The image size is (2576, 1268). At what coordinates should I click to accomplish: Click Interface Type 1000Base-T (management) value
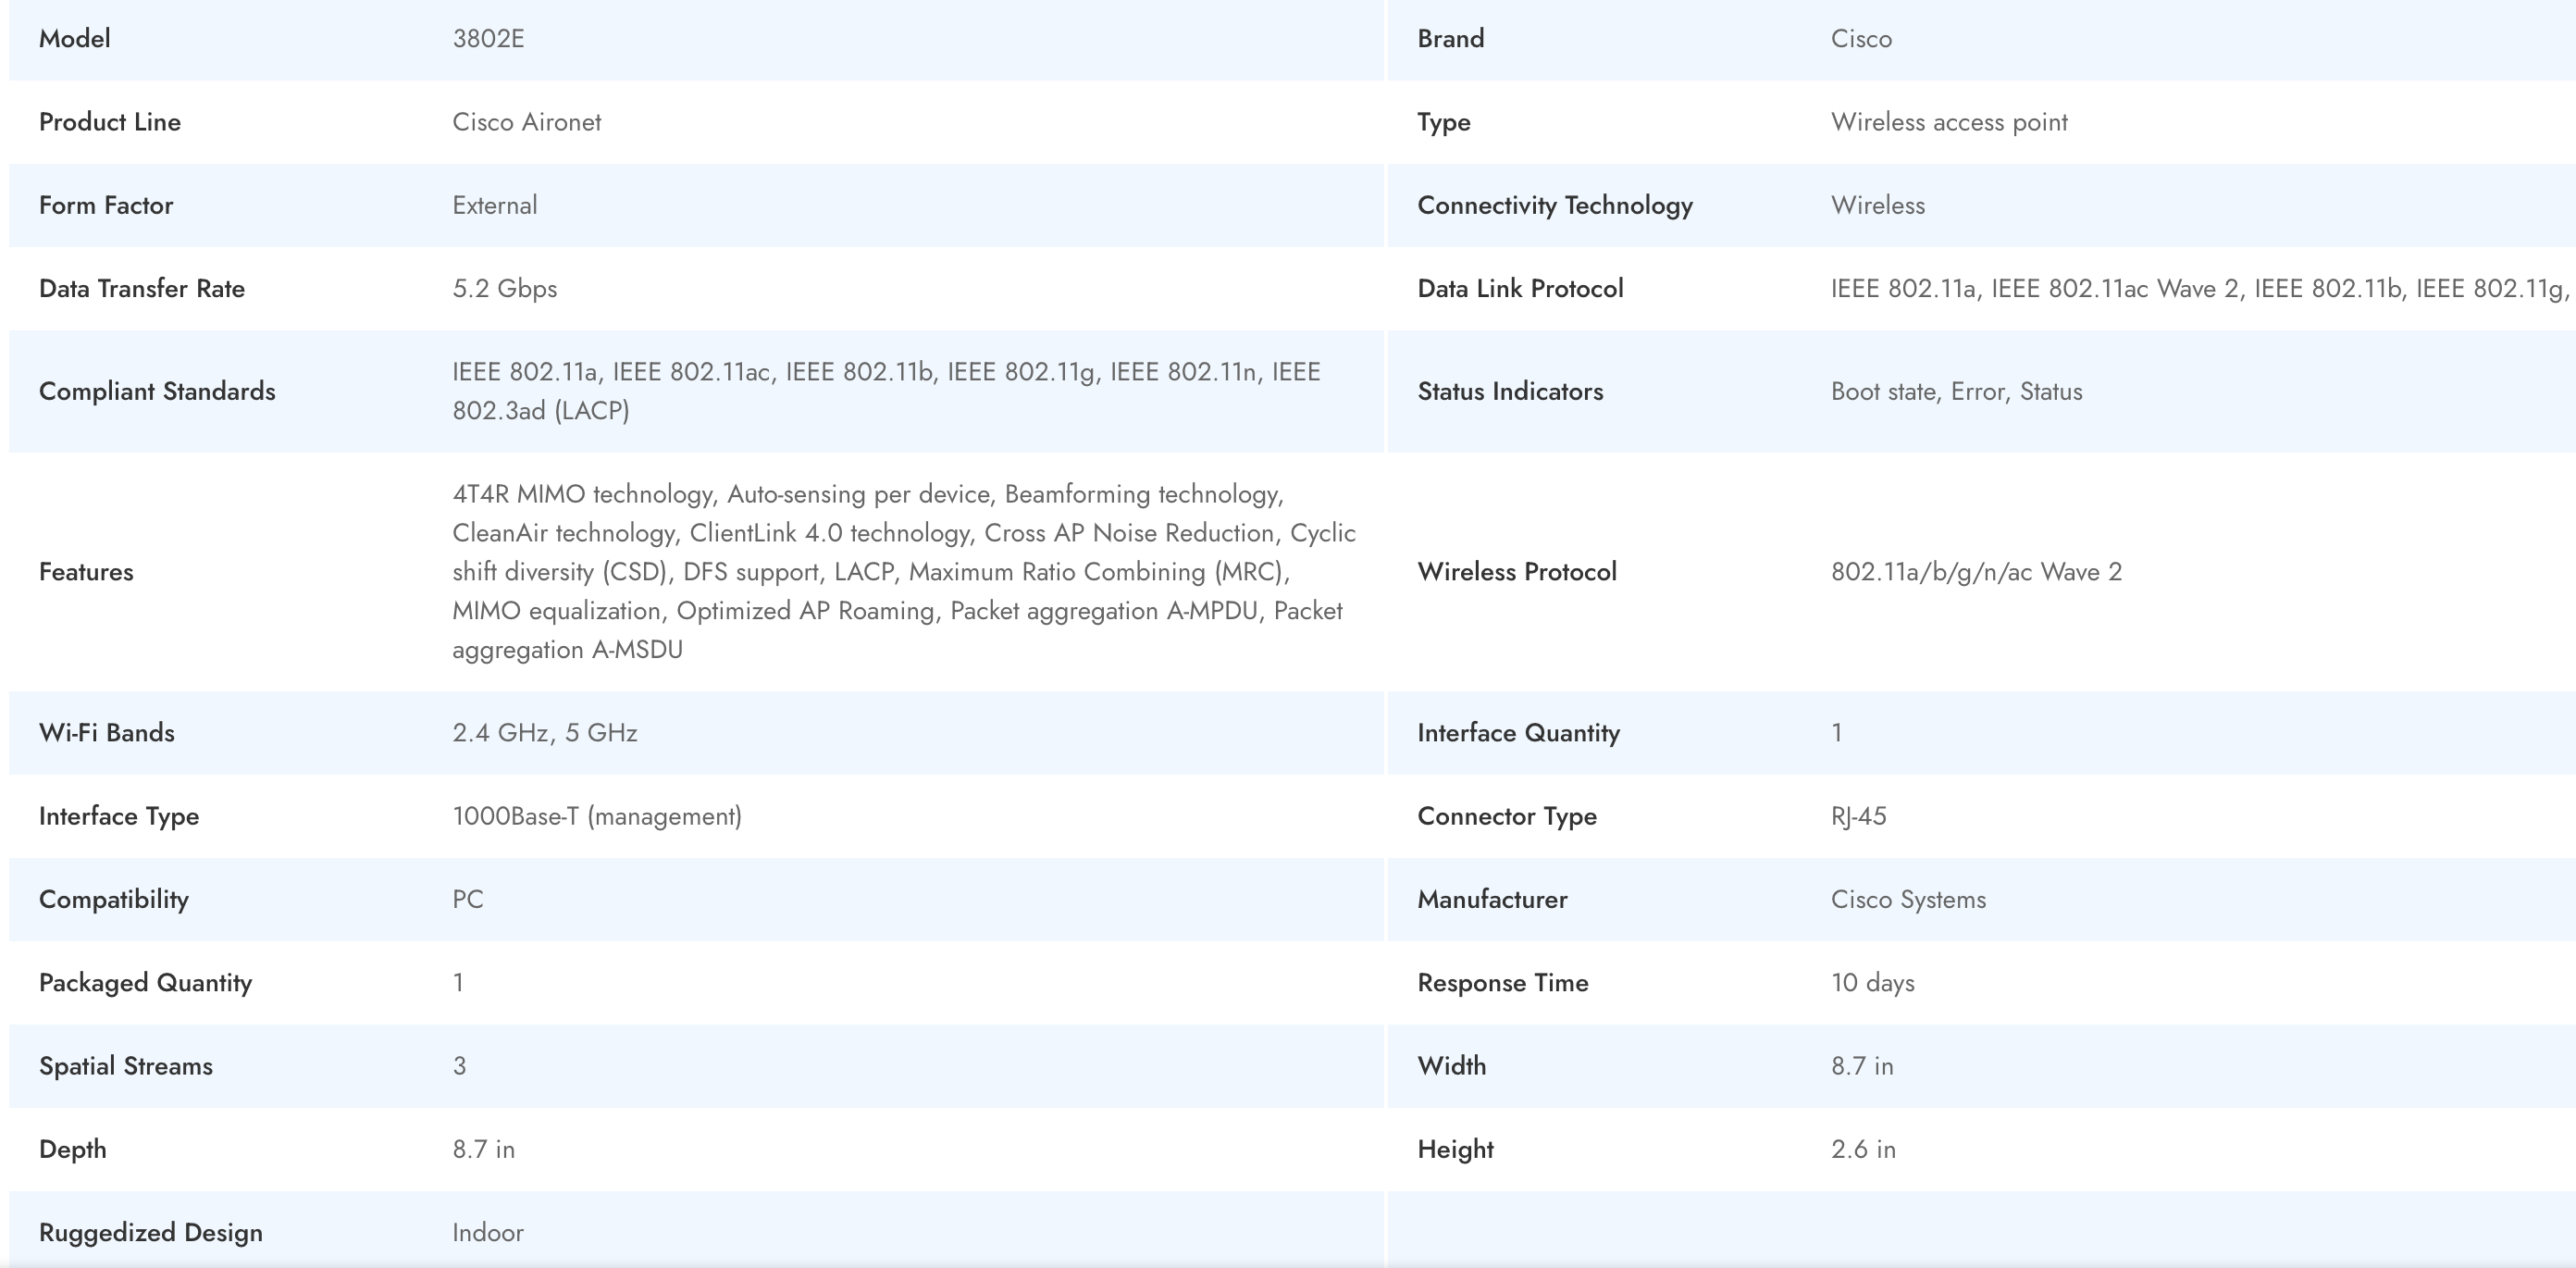[x=596, y=816]
